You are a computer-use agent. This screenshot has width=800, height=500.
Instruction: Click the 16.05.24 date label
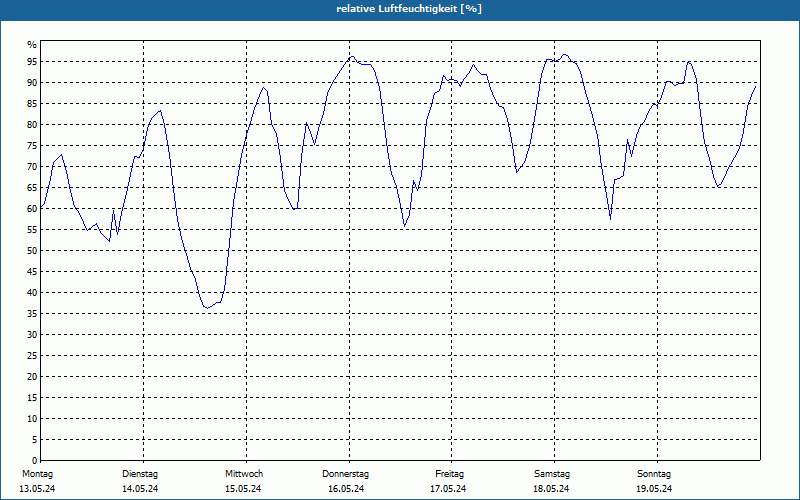pos(346,489)
